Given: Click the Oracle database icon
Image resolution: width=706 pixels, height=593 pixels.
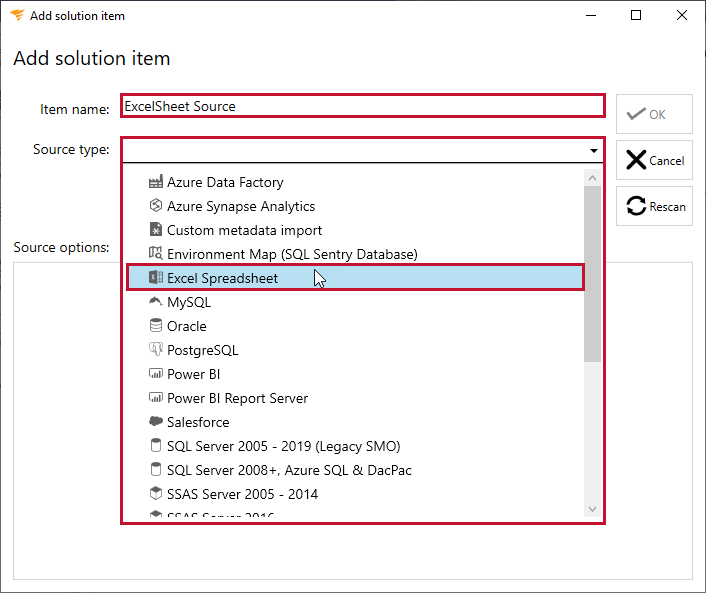Looking at the screenshot, I should click(155, 325).
